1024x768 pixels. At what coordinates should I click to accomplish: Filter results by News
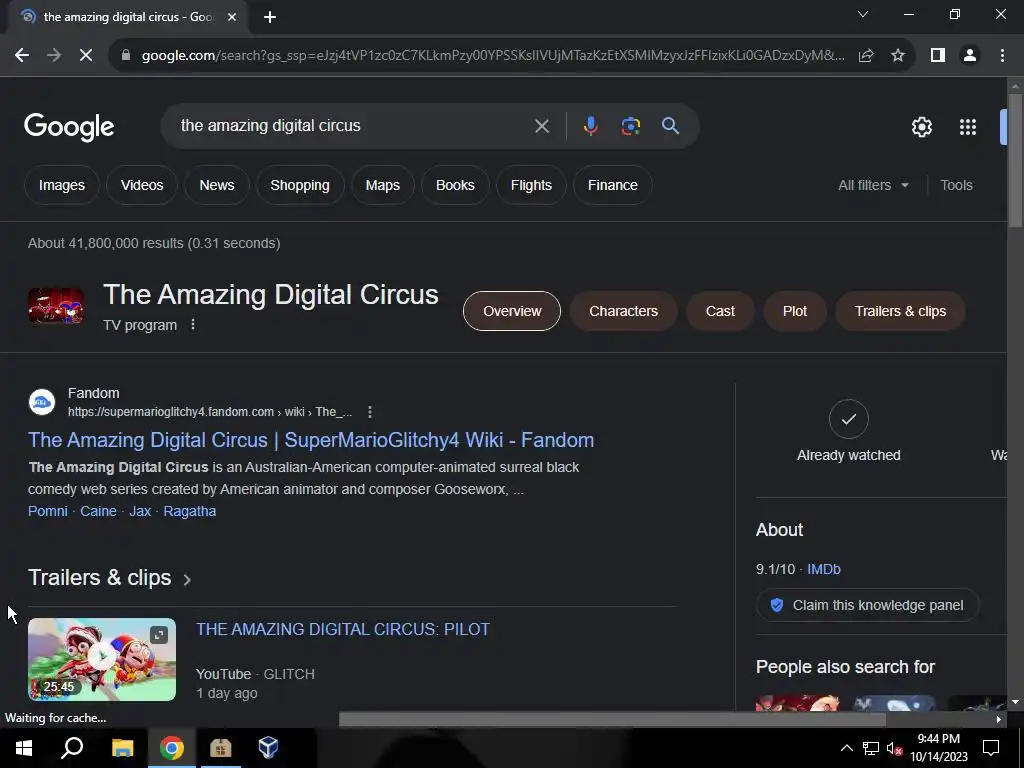click(217, 185)
